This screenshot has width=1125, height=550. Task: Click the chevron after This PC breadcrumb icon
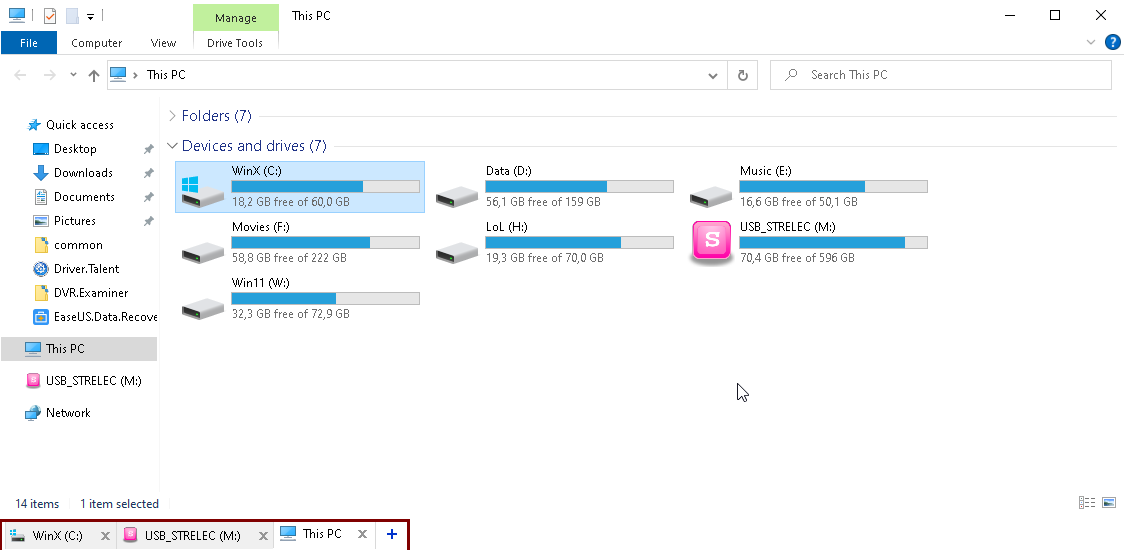136,75
